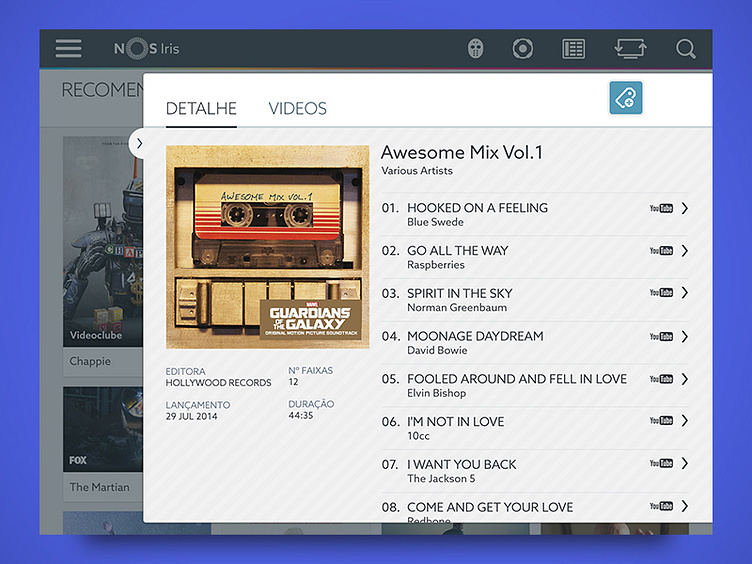Click artist name The Jackson 5
This screenshot has height=564, width=752.
pyautogui.click(x=441, y=478)
